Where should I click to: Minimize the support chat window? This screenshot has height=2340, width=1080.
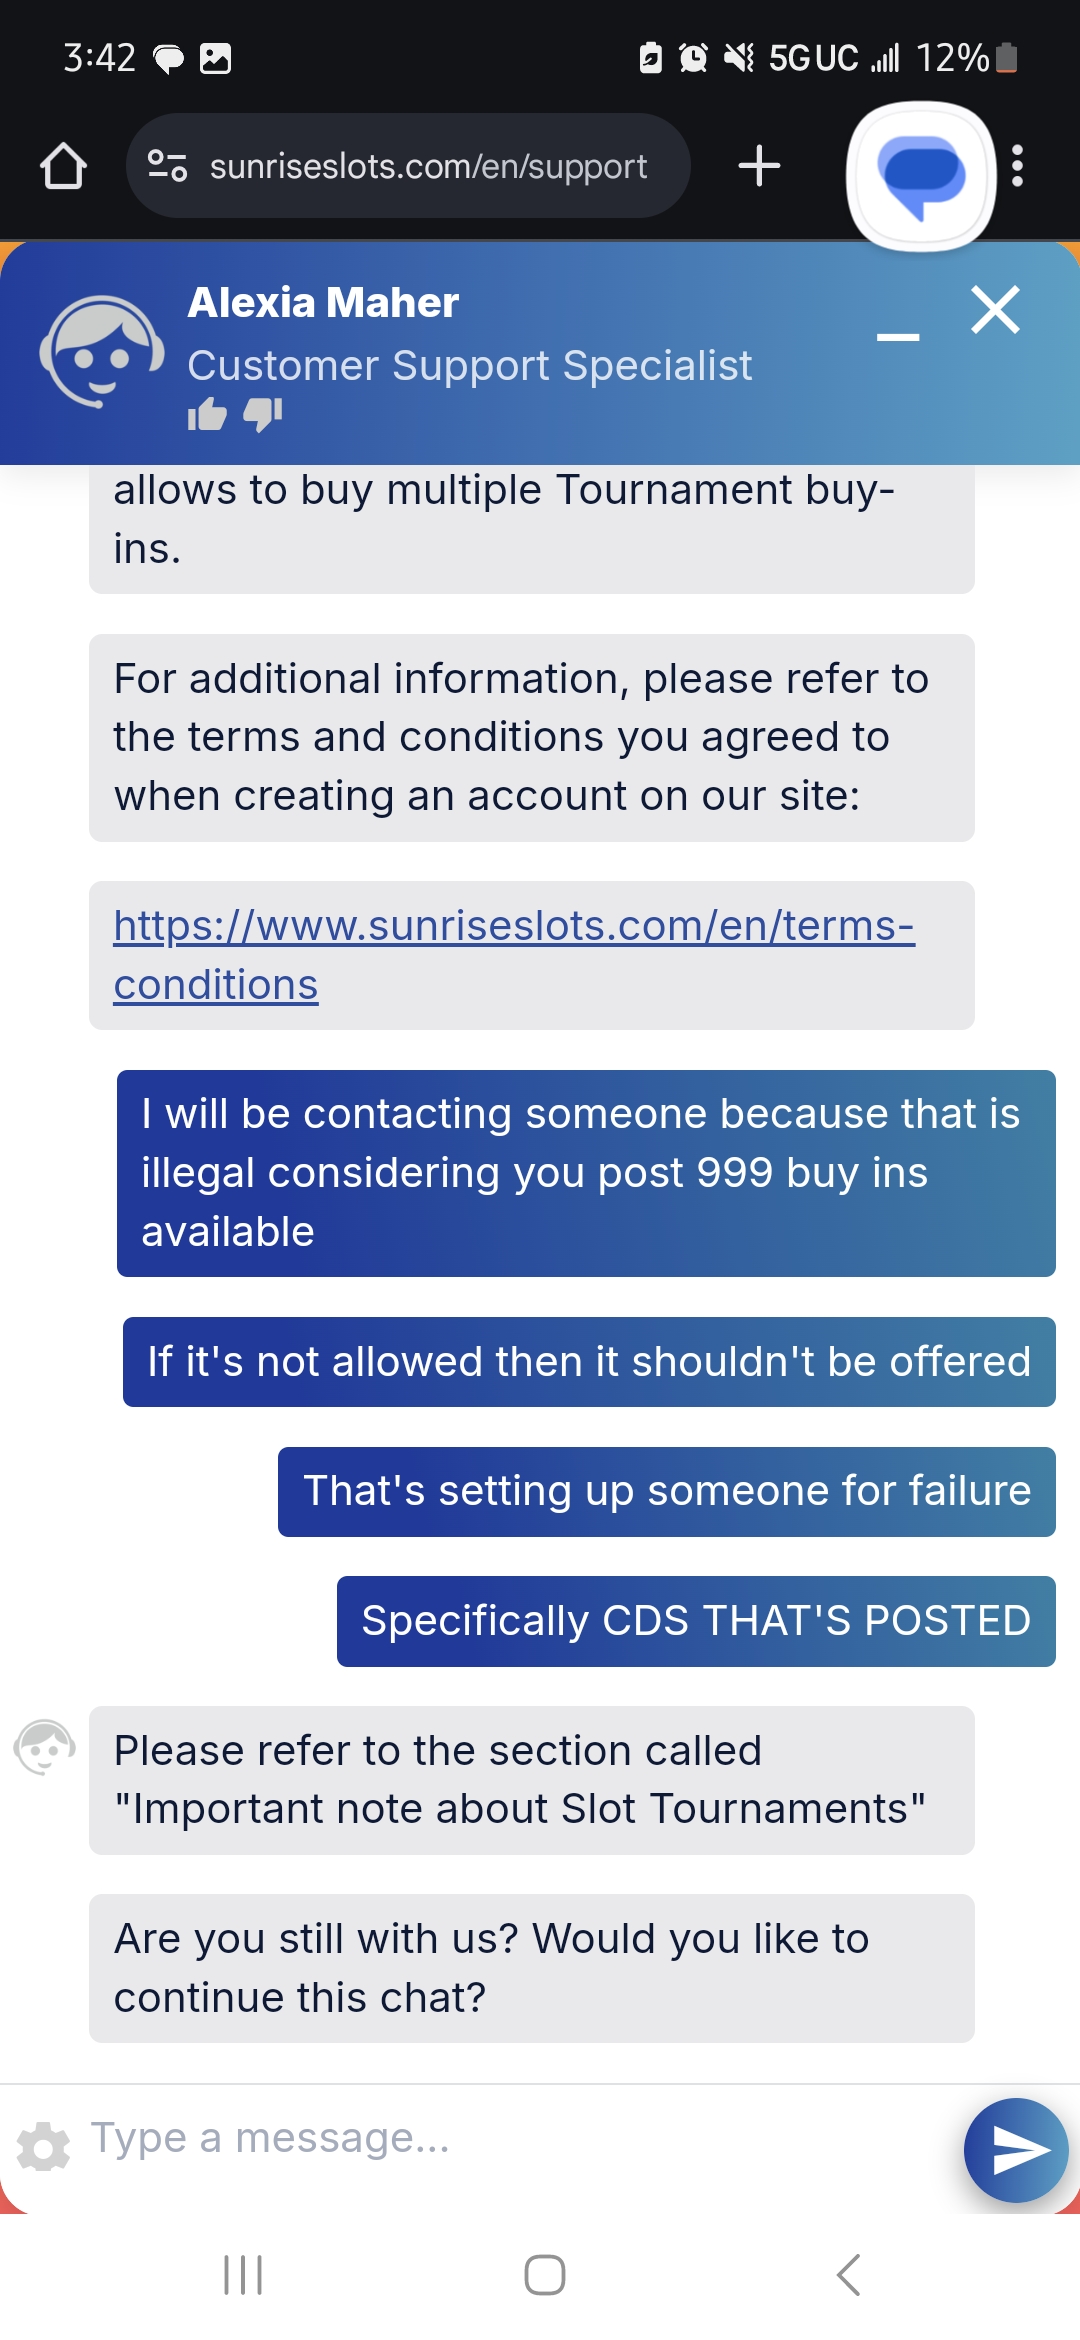coord(898,337)
